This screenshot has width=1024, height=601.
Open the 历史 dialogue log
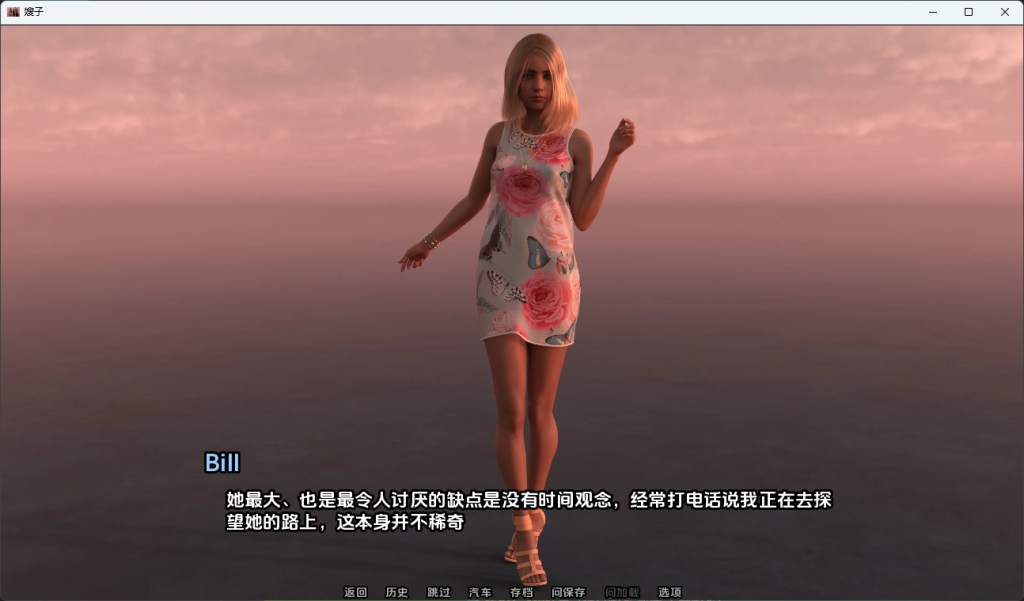(397, 592)
